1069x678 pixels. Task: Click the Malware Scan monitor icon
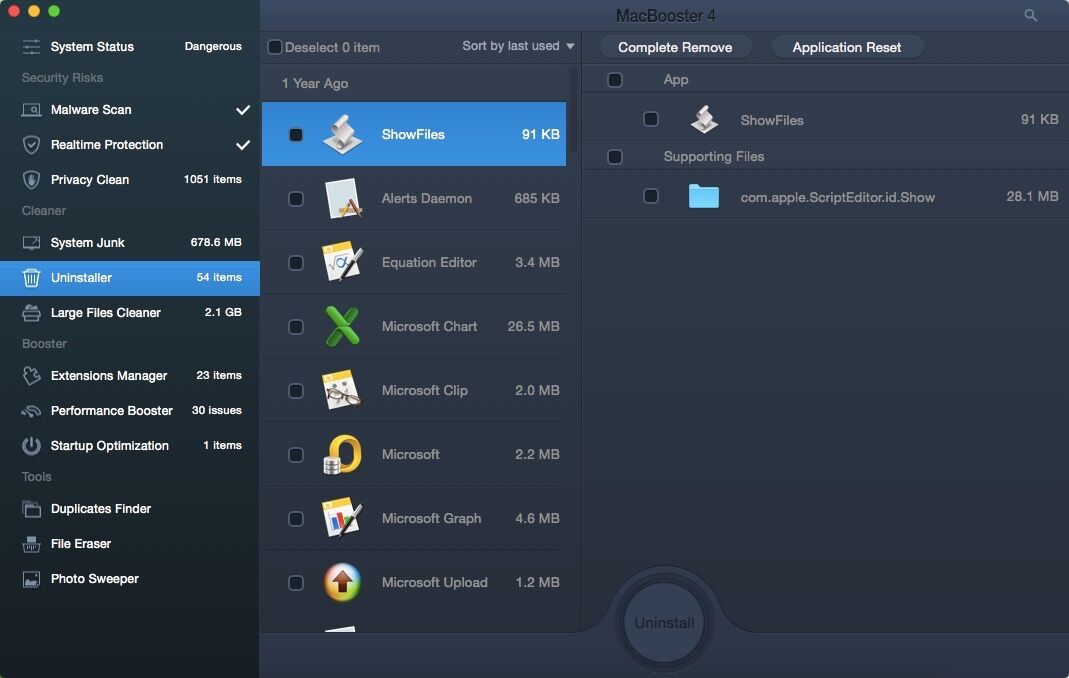31,110
